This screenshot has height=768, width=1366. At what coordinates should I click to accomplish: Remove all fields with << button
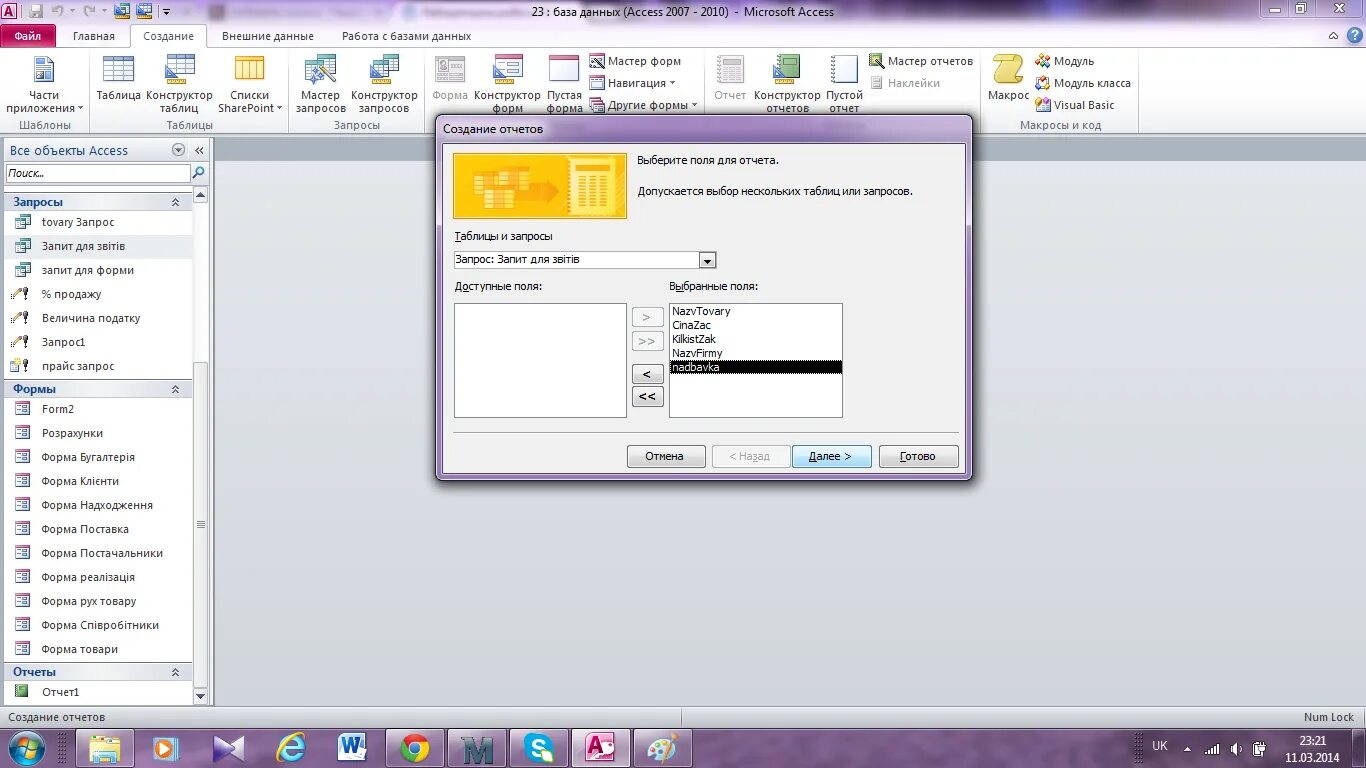pos(647,397)
